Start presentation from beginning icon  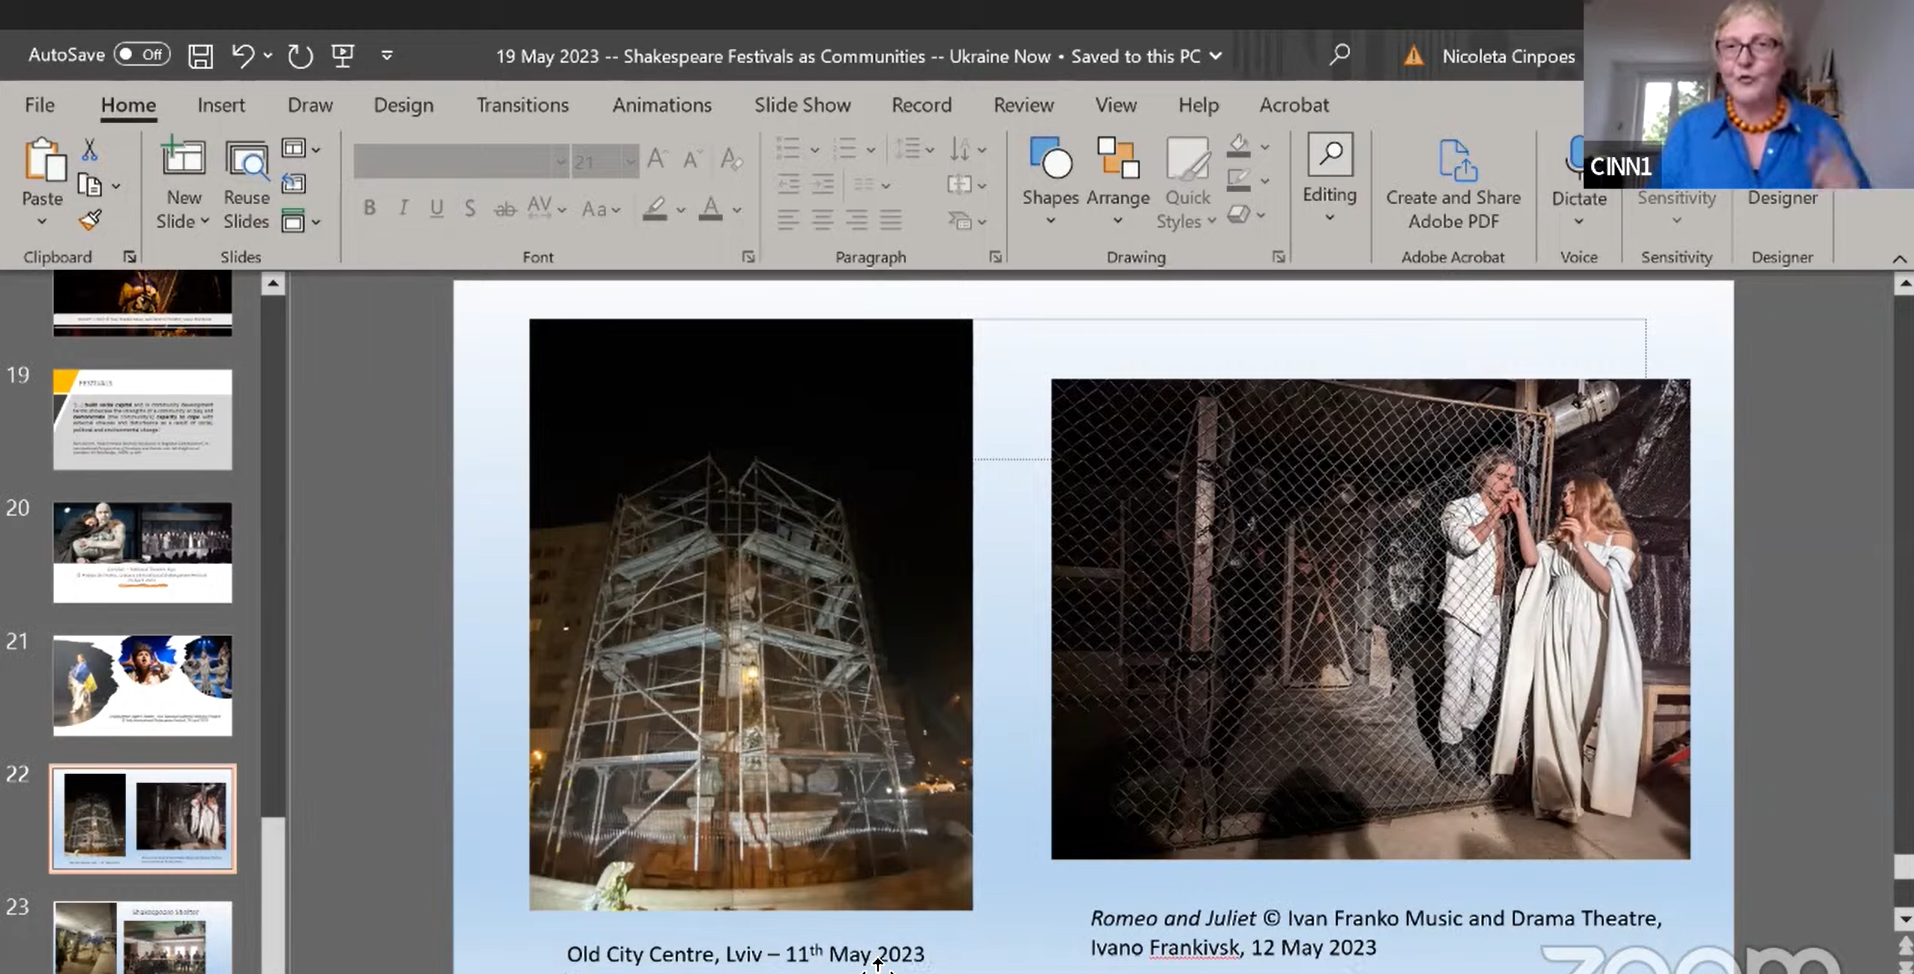(343, 56)
